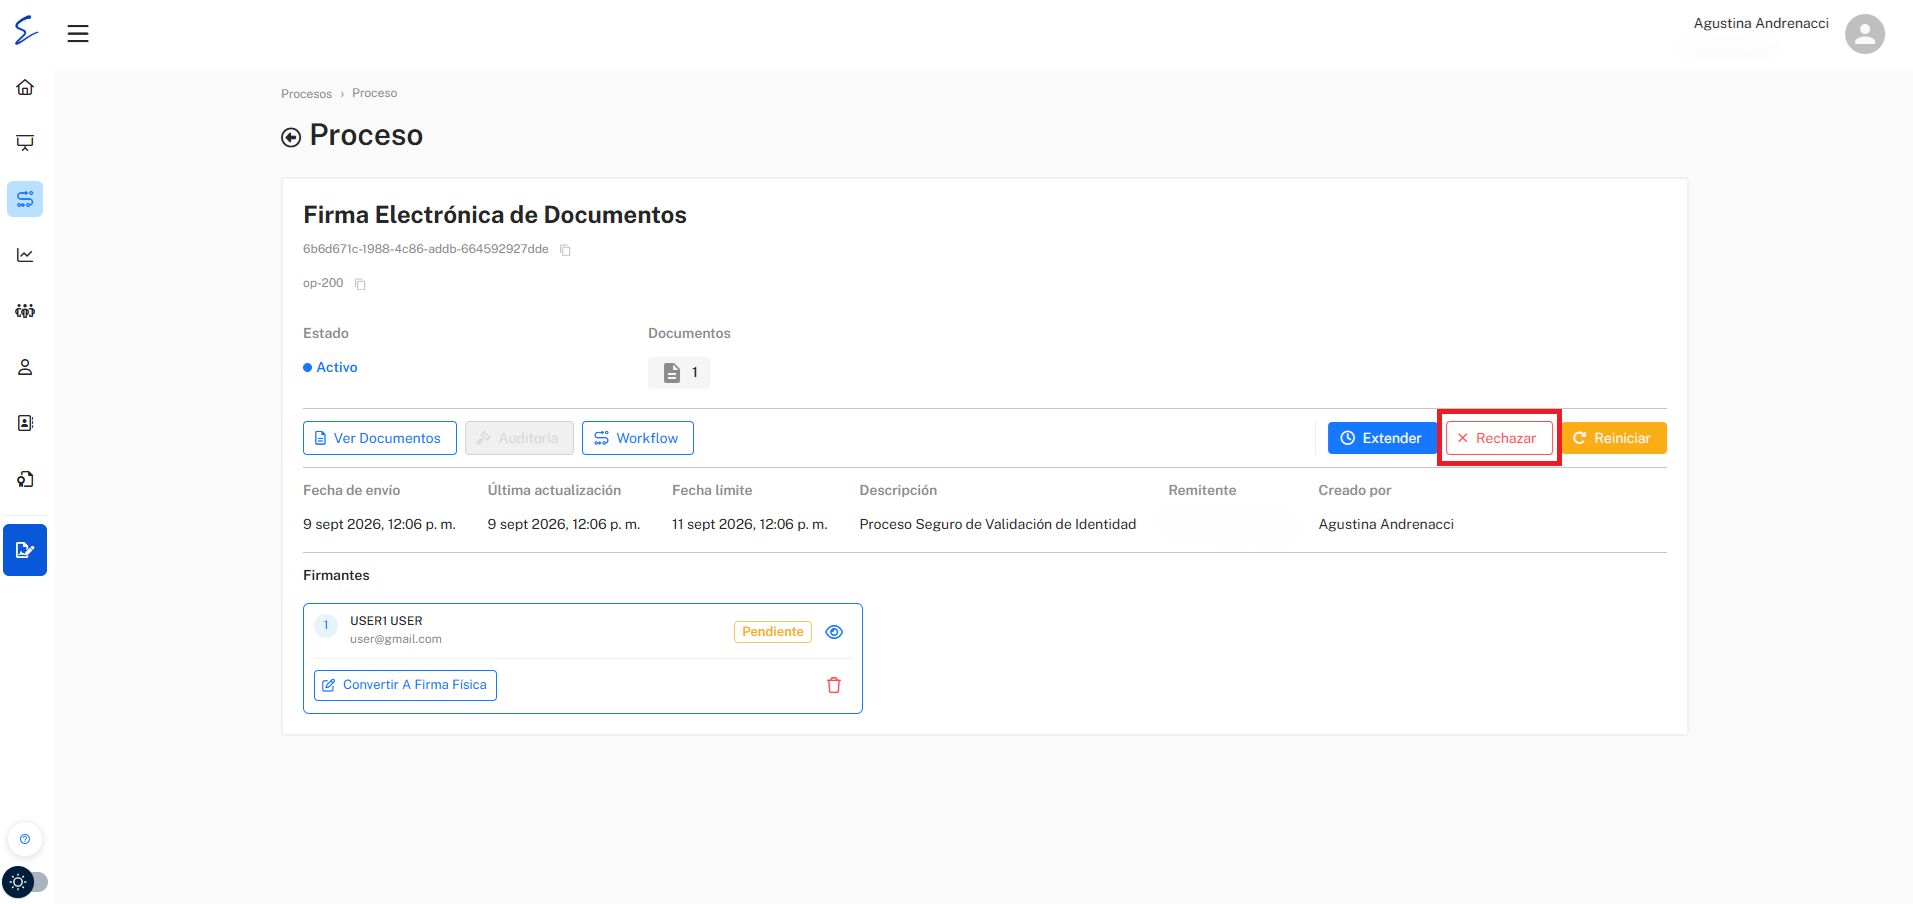Open the user profile sidebar icon
The width and height of the screenshot is (1913, 904).
click(x=25, y=367)
